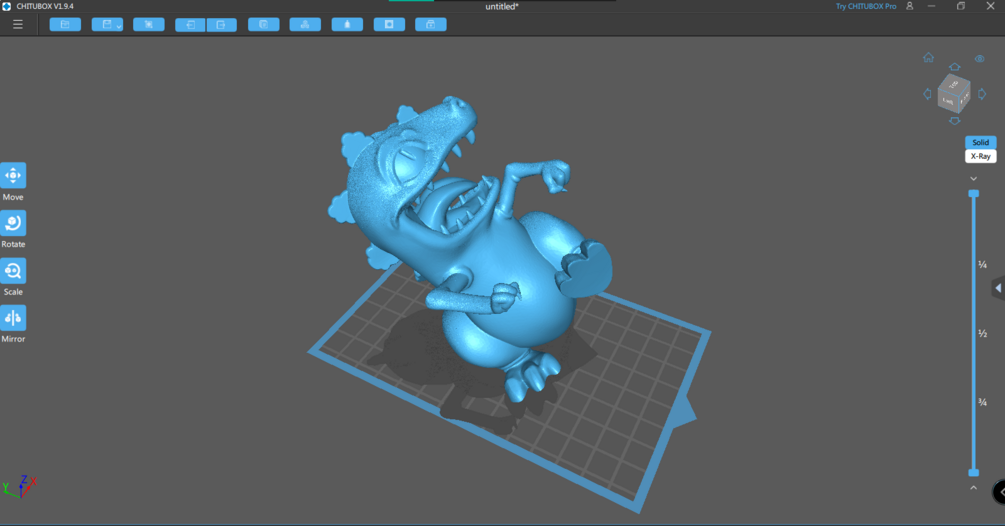Viewport: 1005px width, 526px height.
Task: Select the Mirror tool
Action: (13, 318)
